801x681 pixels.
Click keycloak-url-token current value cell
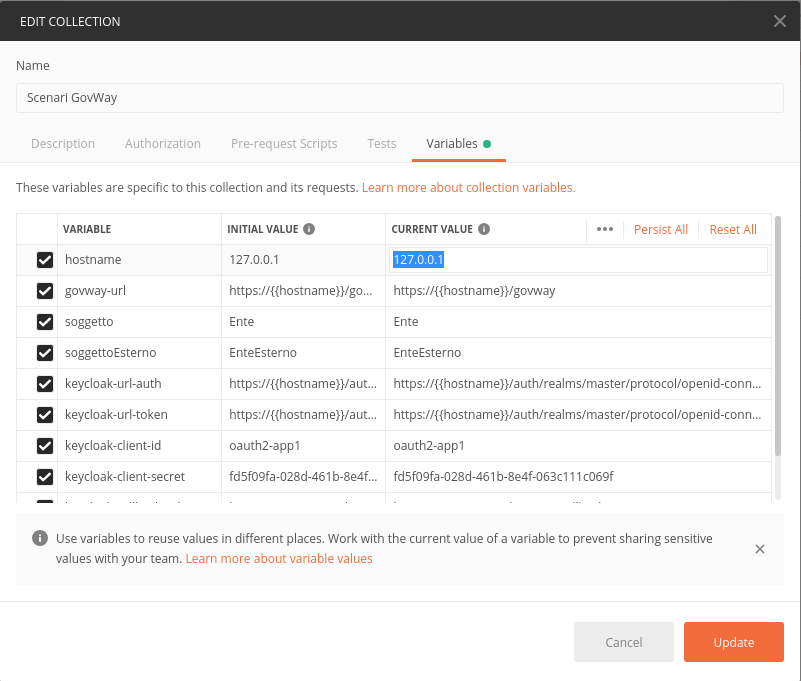pos(578,415)
